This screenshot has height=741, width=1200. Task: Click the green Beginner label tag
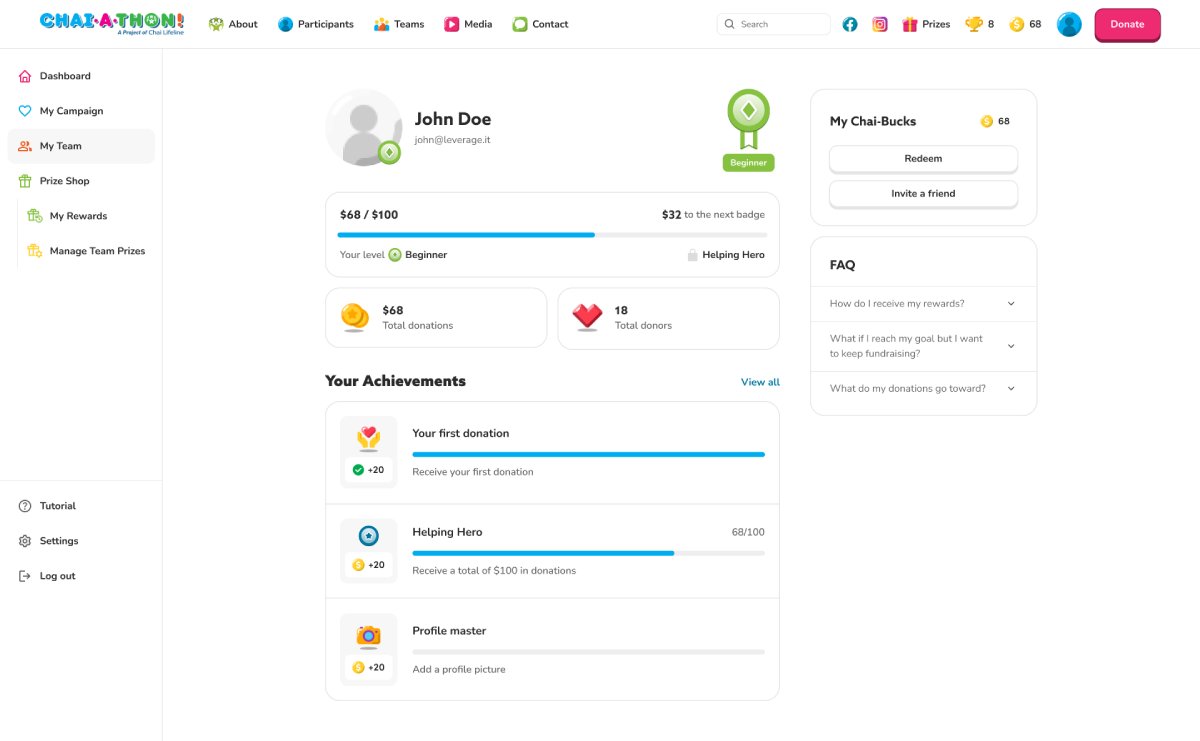748,163
